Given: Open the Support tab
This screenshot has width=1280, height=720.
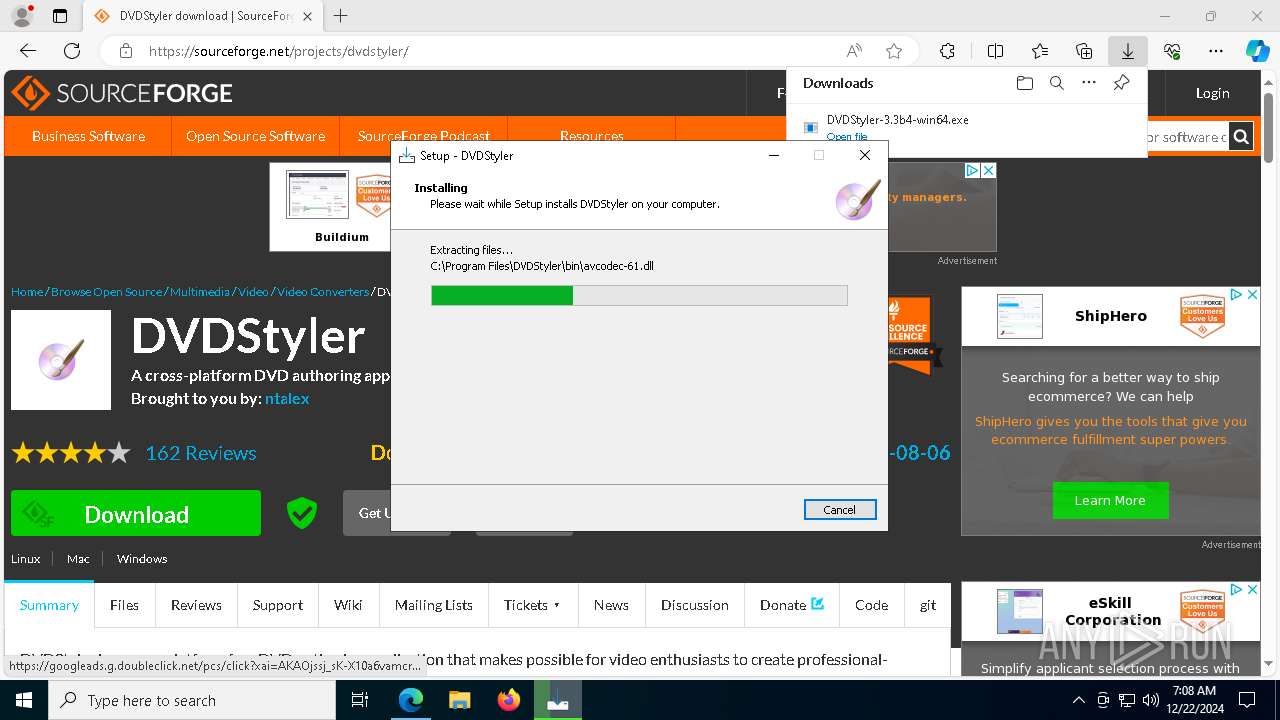Looking at the screenshot, I should [278, 605].
